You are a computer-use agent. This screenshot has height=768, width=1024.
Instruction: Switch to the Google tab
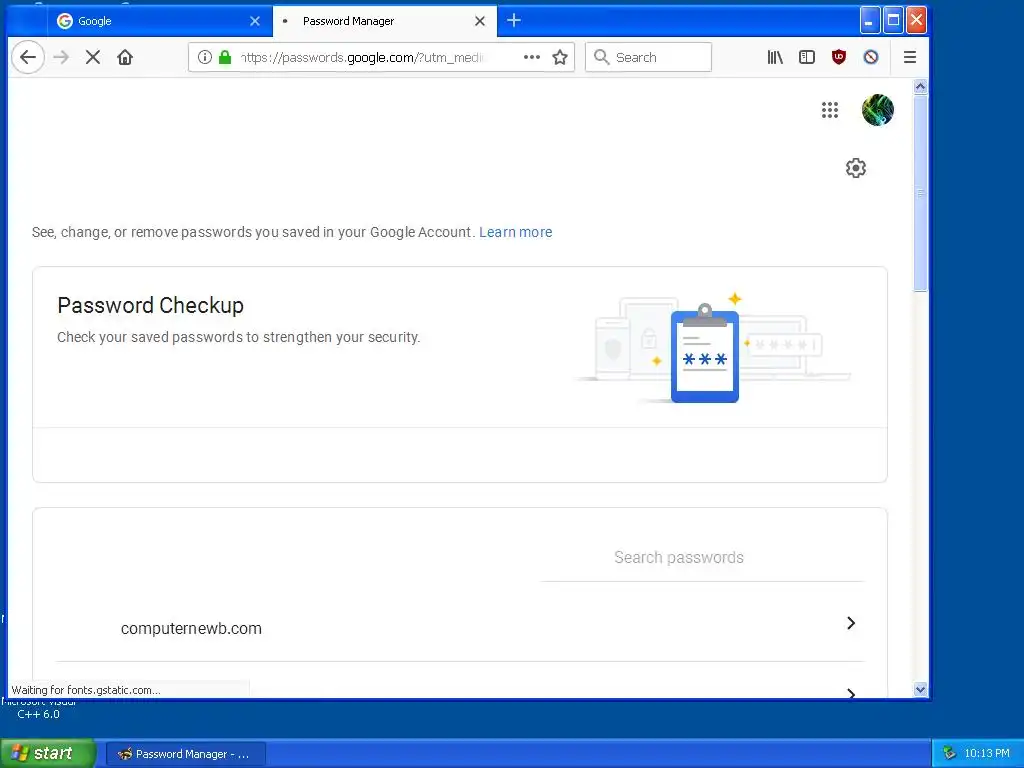tap(160, 21)
